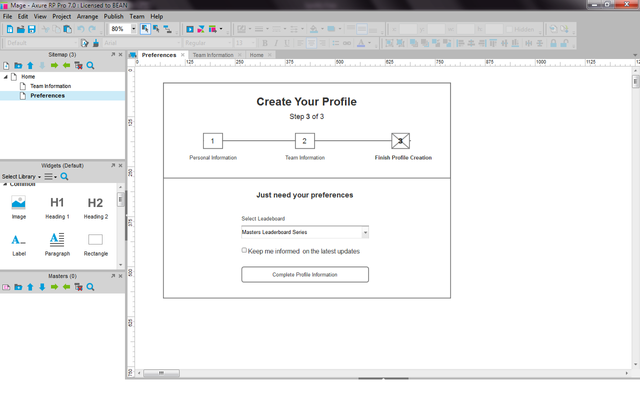The width and height of the screenshot is (640, 400).
Task: Save the project with the floppy icon
Action: 31,29
